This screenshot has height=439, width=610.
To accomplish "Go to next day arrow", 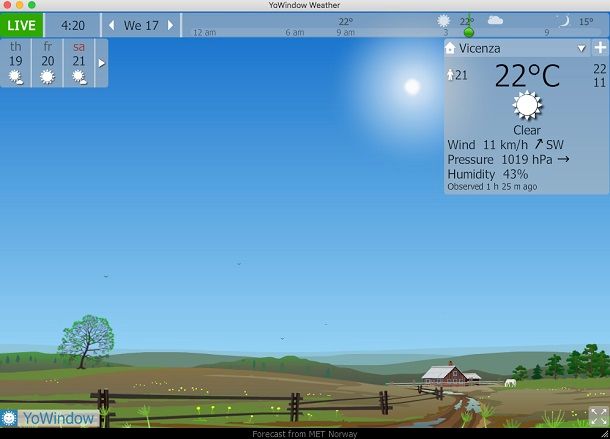I will click(170, 25).
